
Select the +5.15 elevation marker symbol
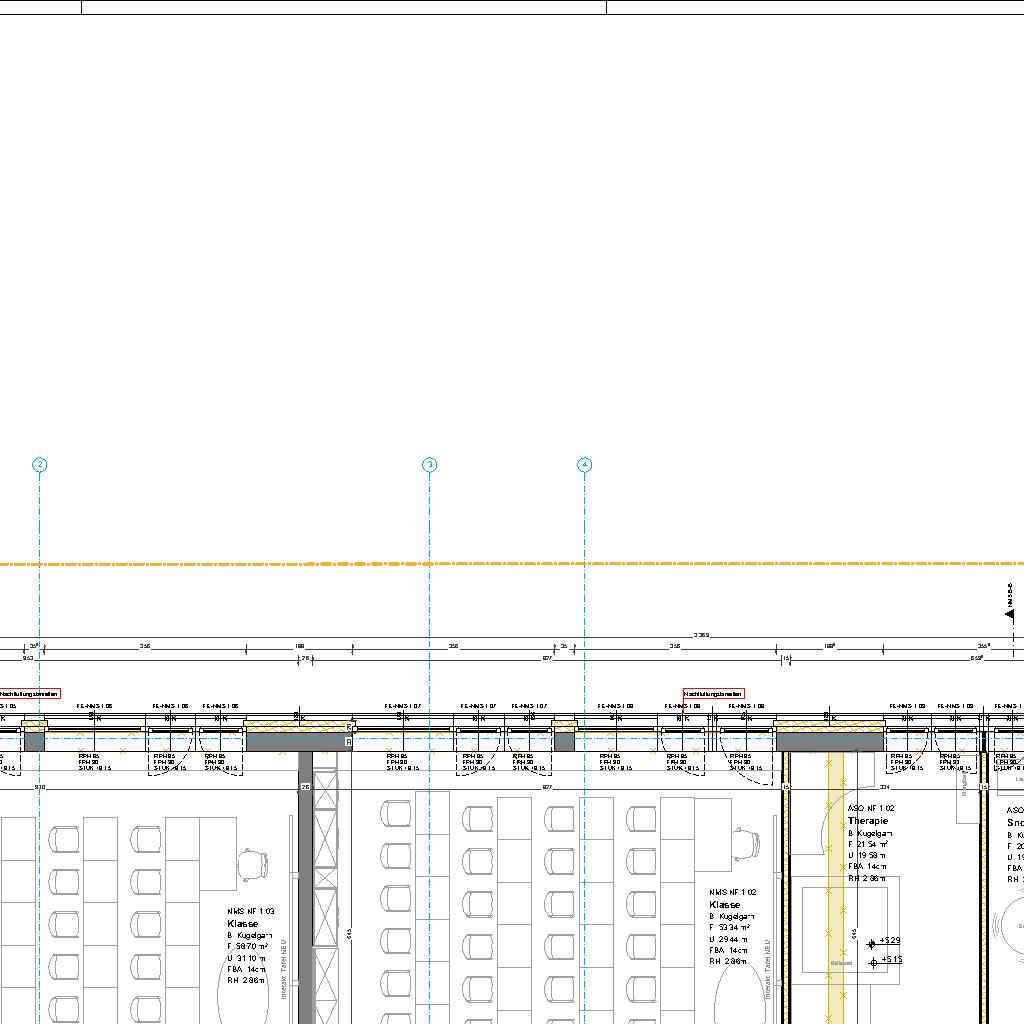873,962
